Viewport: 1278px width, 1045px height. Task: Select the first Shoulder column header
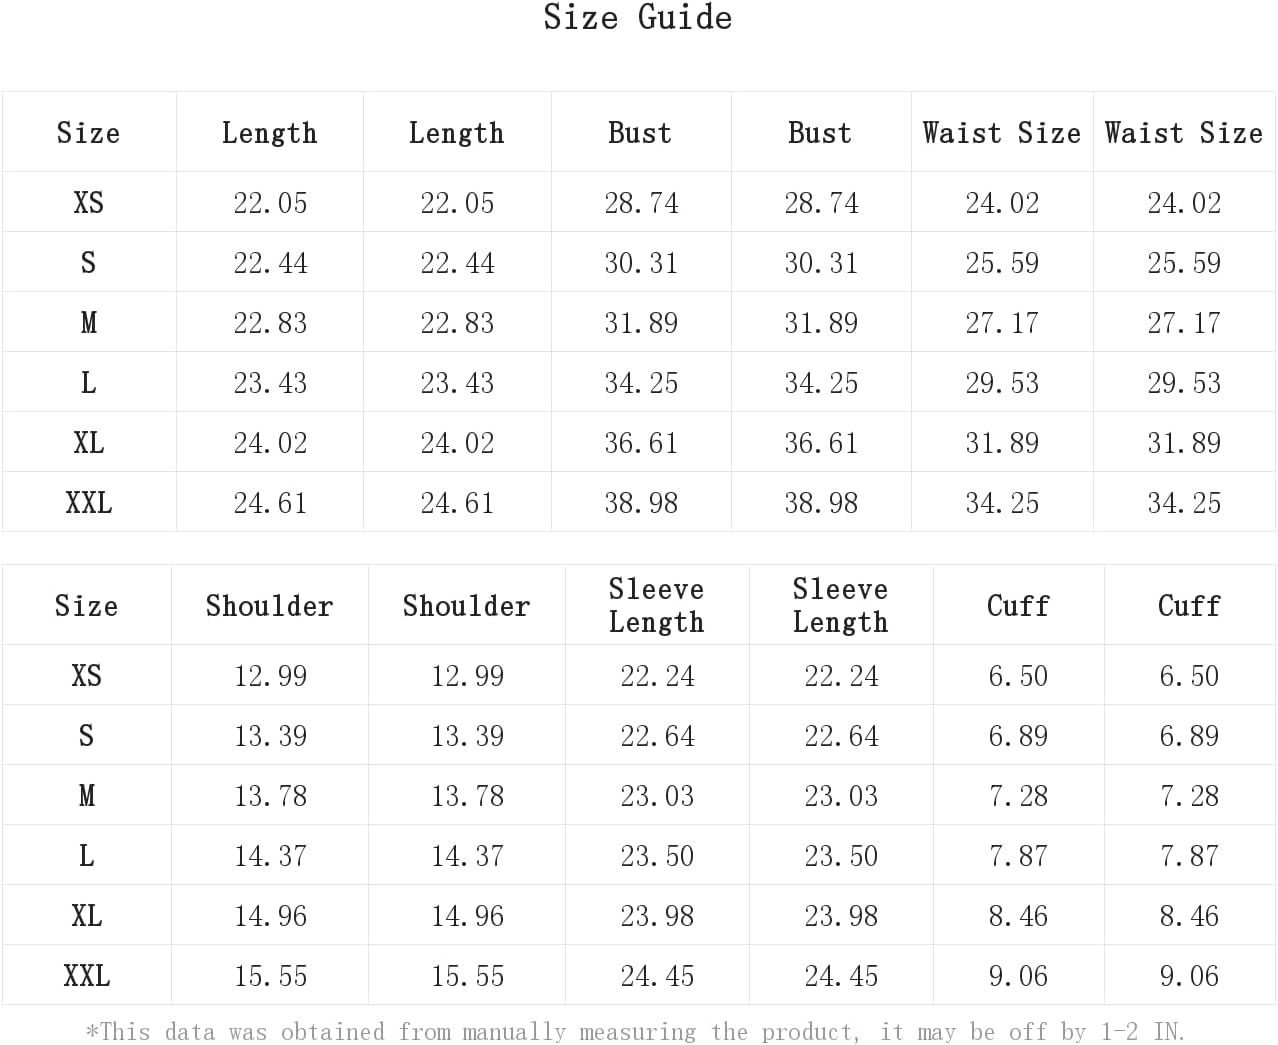(x=270, y=606)
